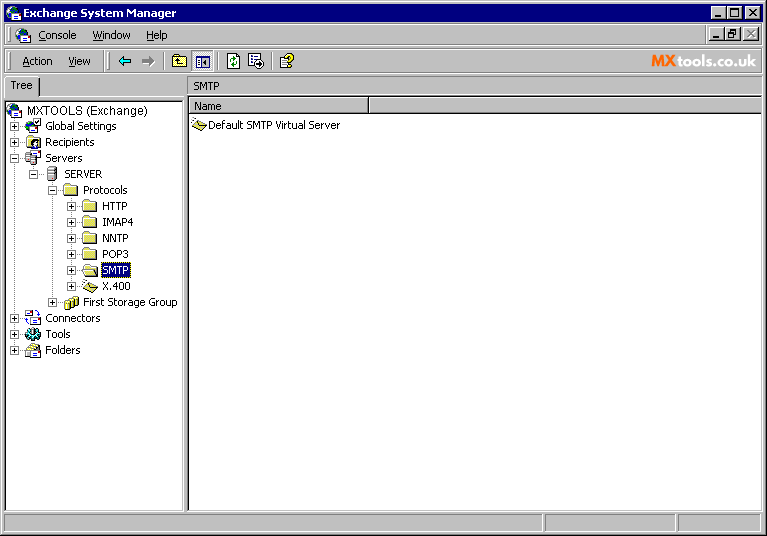Open the View menu

pos(79,61)
